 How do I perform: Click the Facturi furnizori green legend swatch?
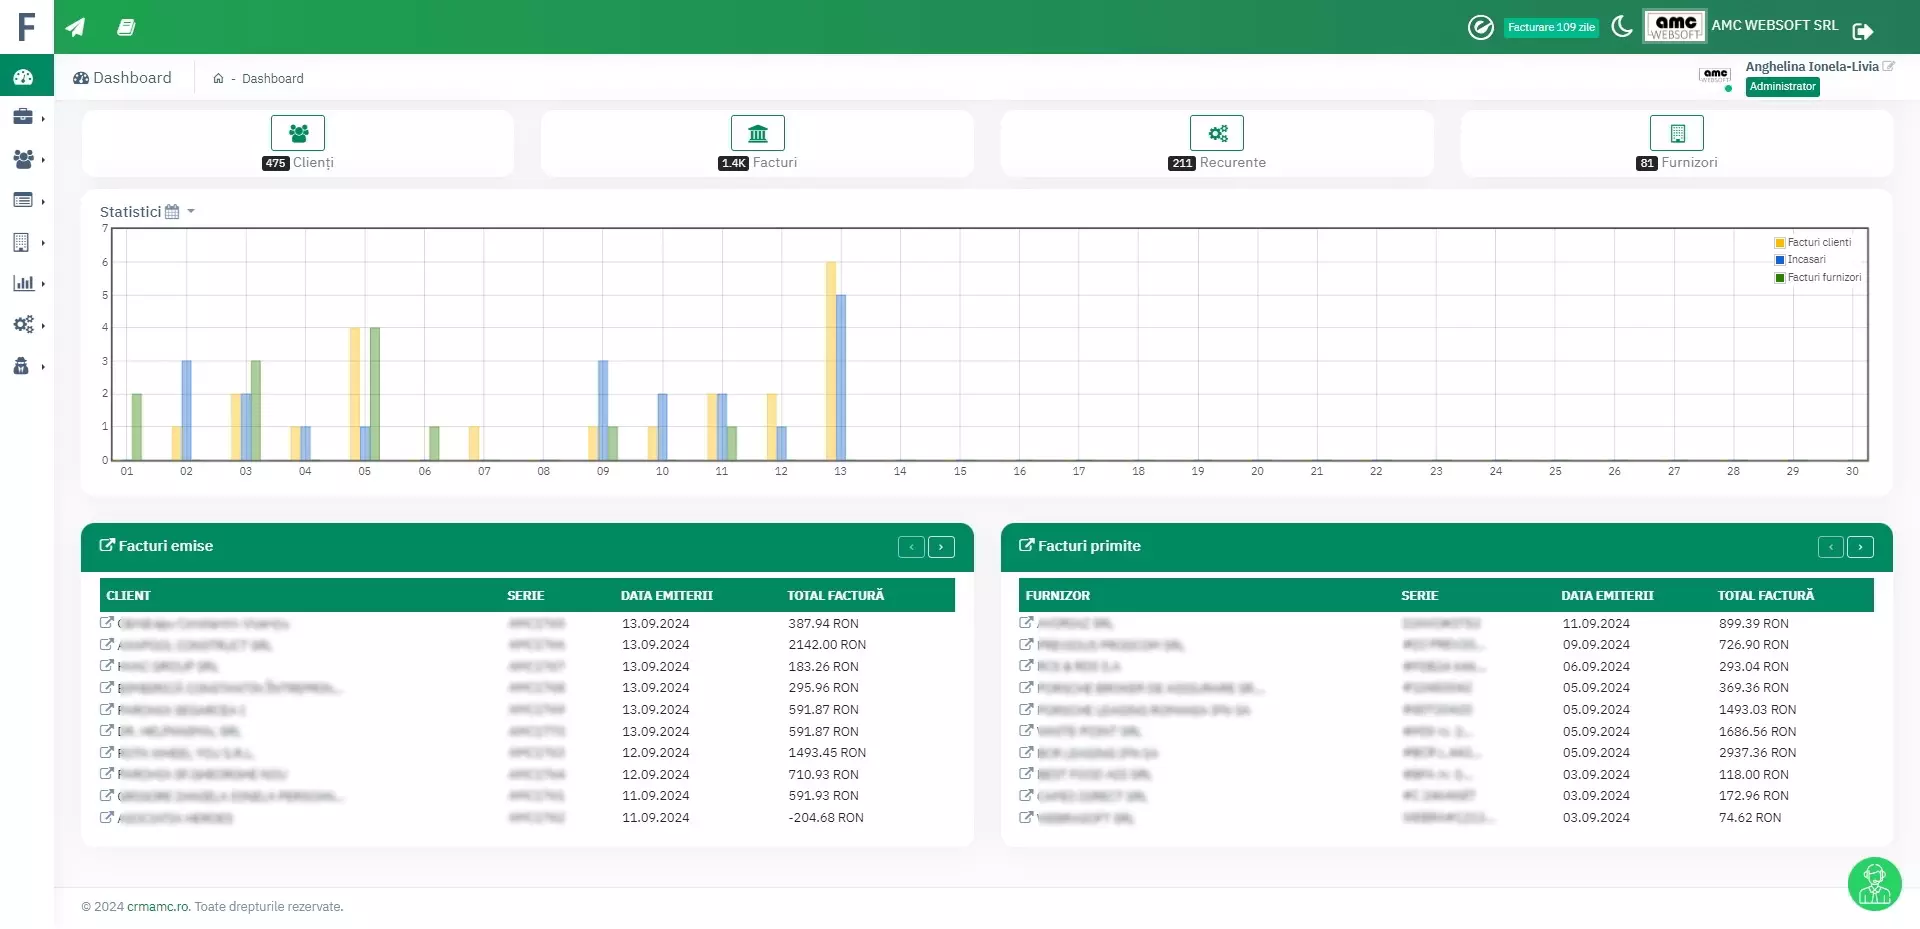(1780, 278)
